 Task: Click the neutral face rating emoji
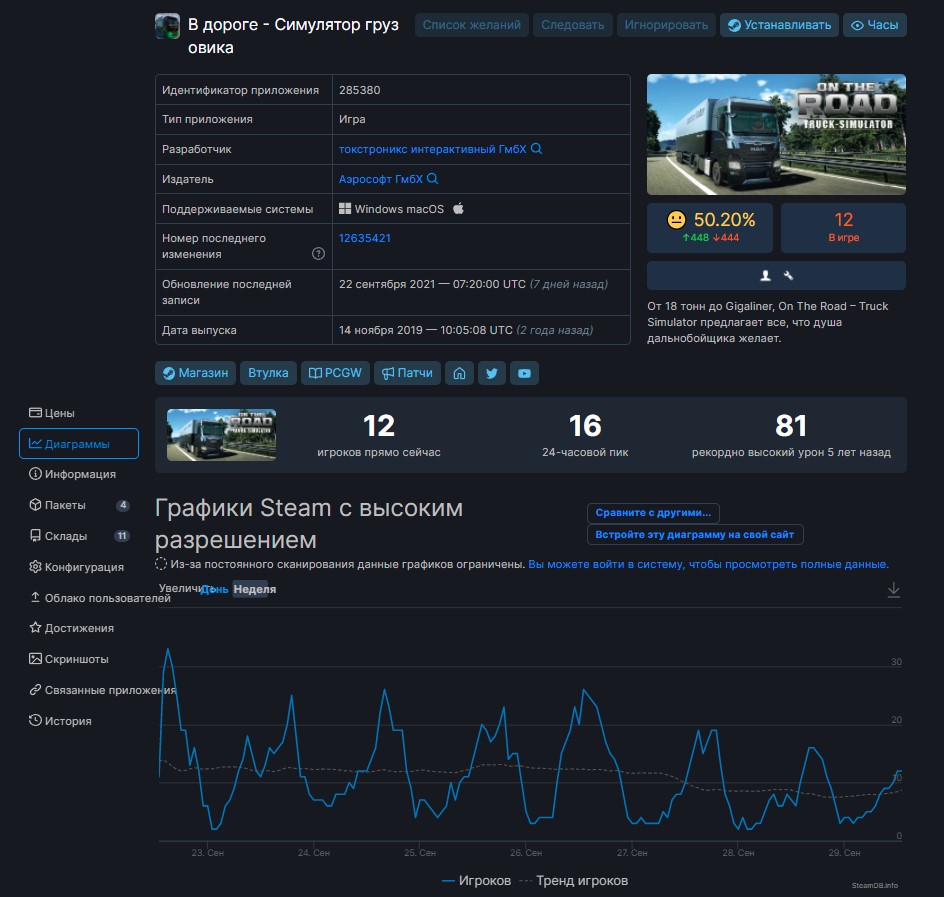676,220
